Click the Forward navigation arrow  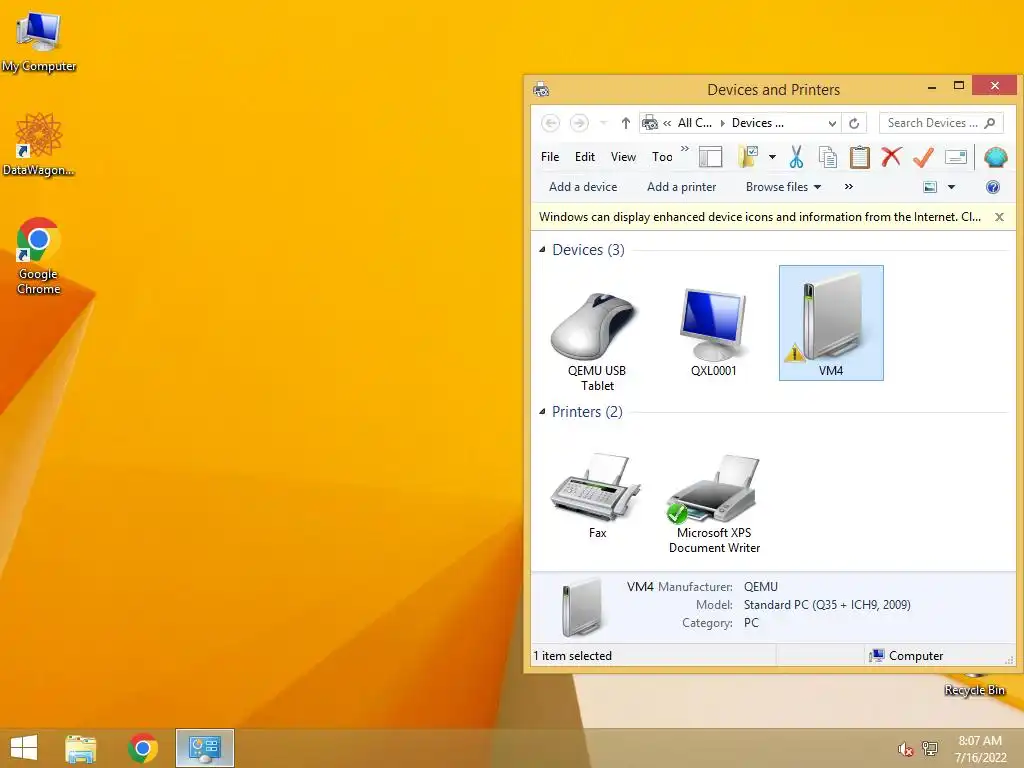pyautogui.click(x=579, y=123)
